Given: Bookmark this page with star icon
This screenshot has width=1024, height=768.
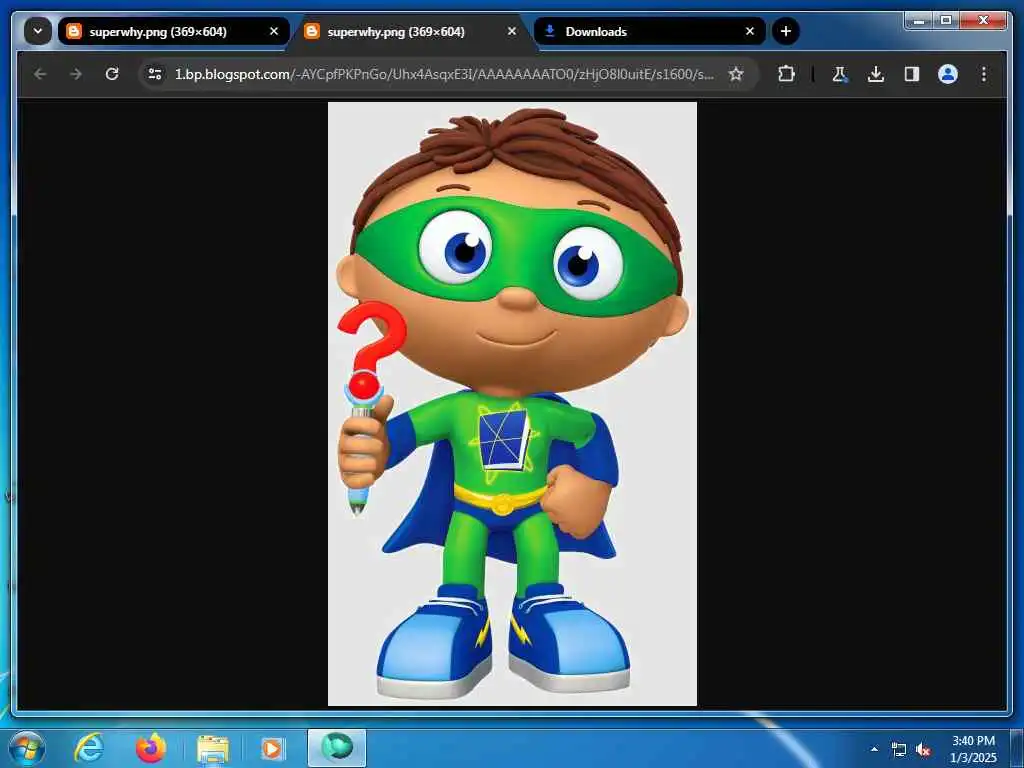Looking at the screenshot, I should [x=736, y=74].
